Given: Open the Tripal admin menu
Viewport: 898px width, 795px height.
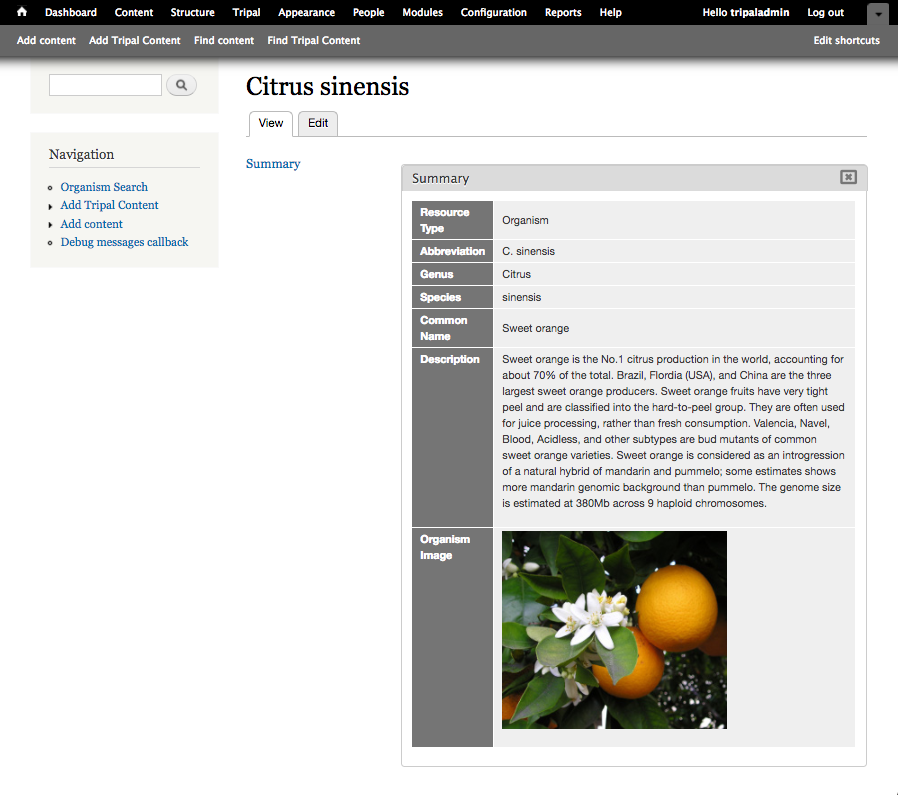Looking at the screenshot, I should 246,13.
